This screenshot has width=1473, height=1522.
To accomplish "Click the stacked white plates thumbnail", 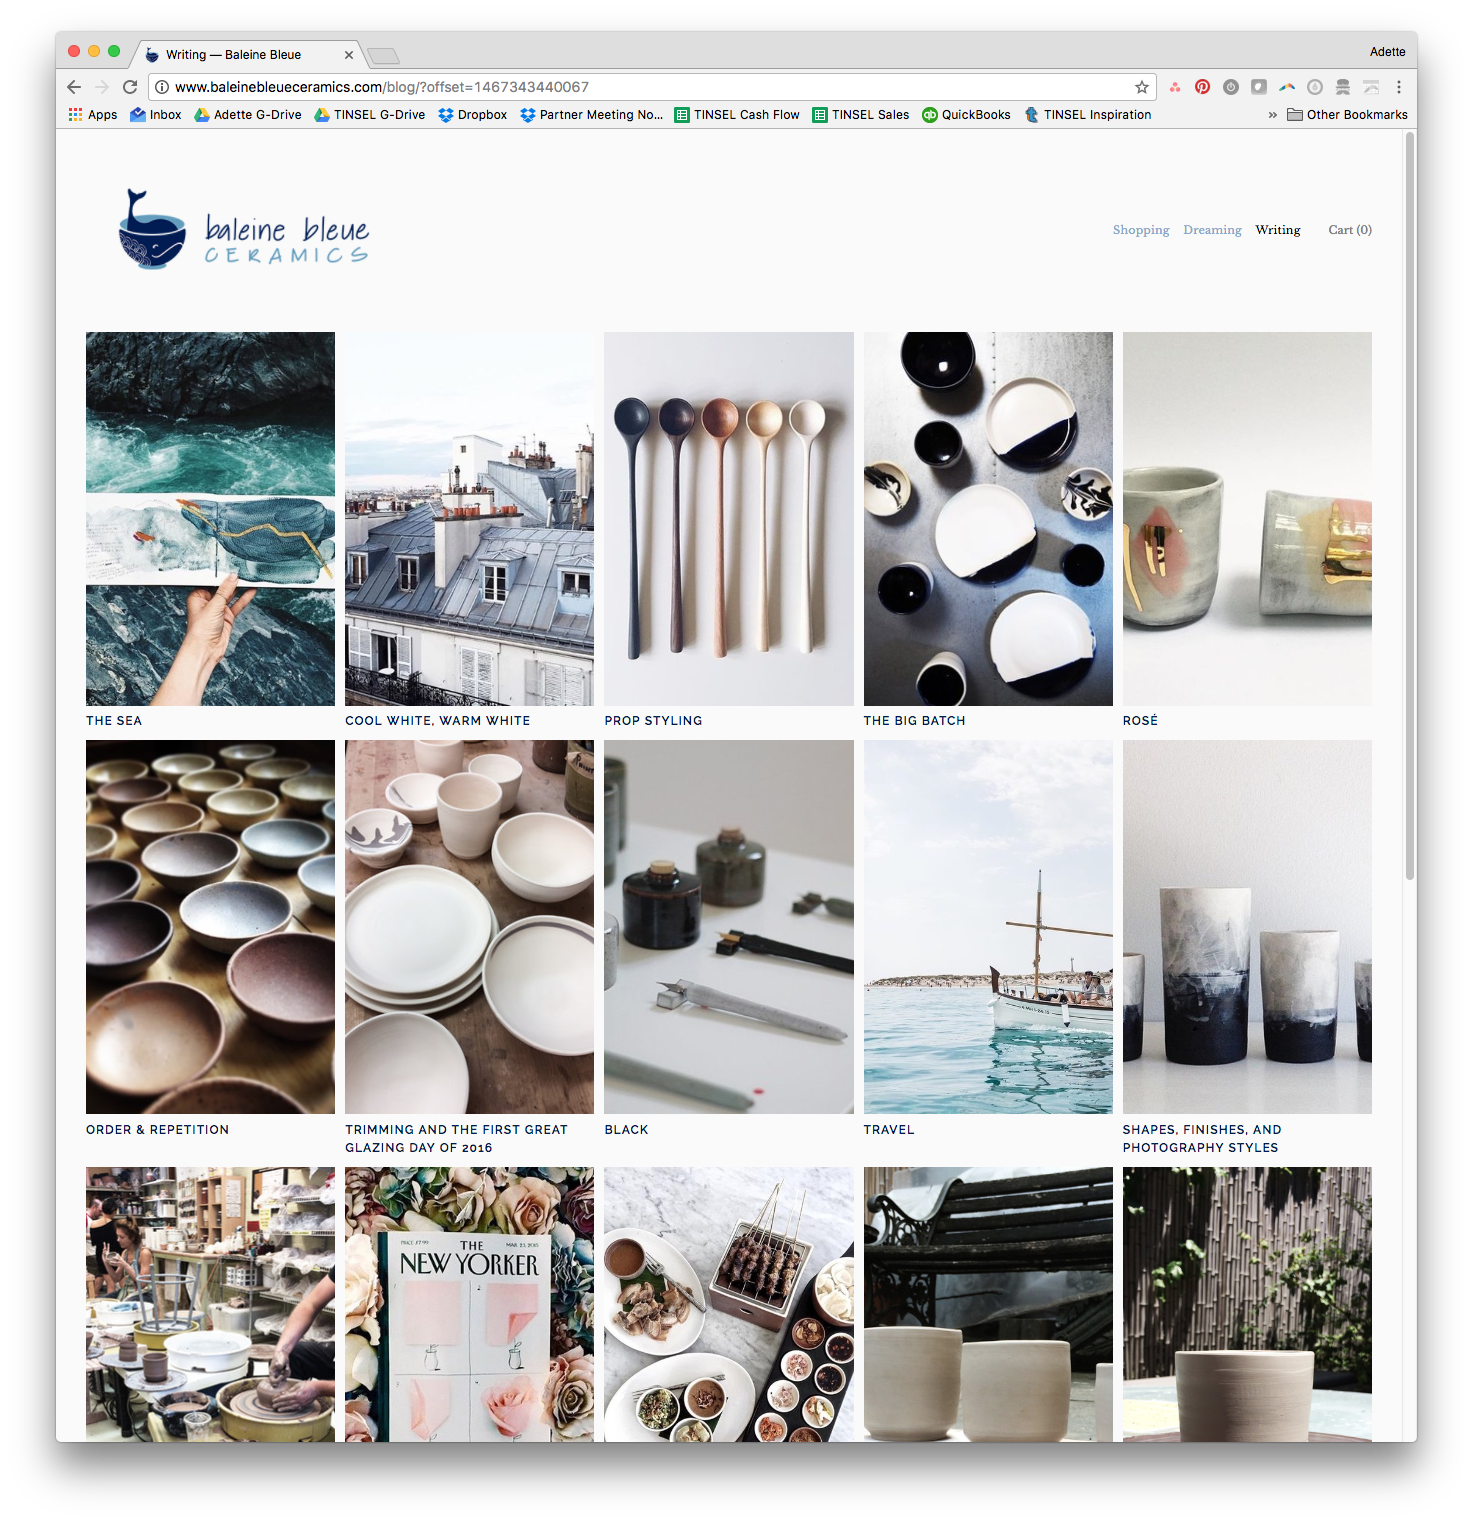I will [x=469, y=927].
